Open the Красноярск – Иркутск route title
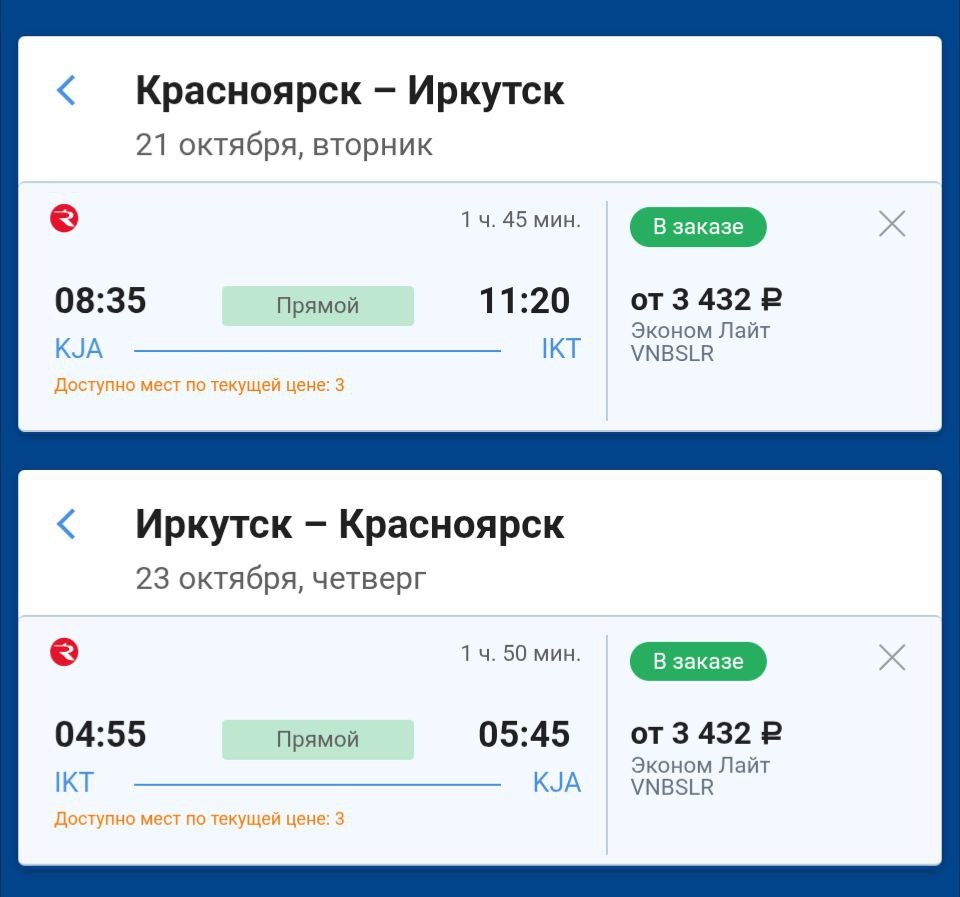 click(350, 91)
